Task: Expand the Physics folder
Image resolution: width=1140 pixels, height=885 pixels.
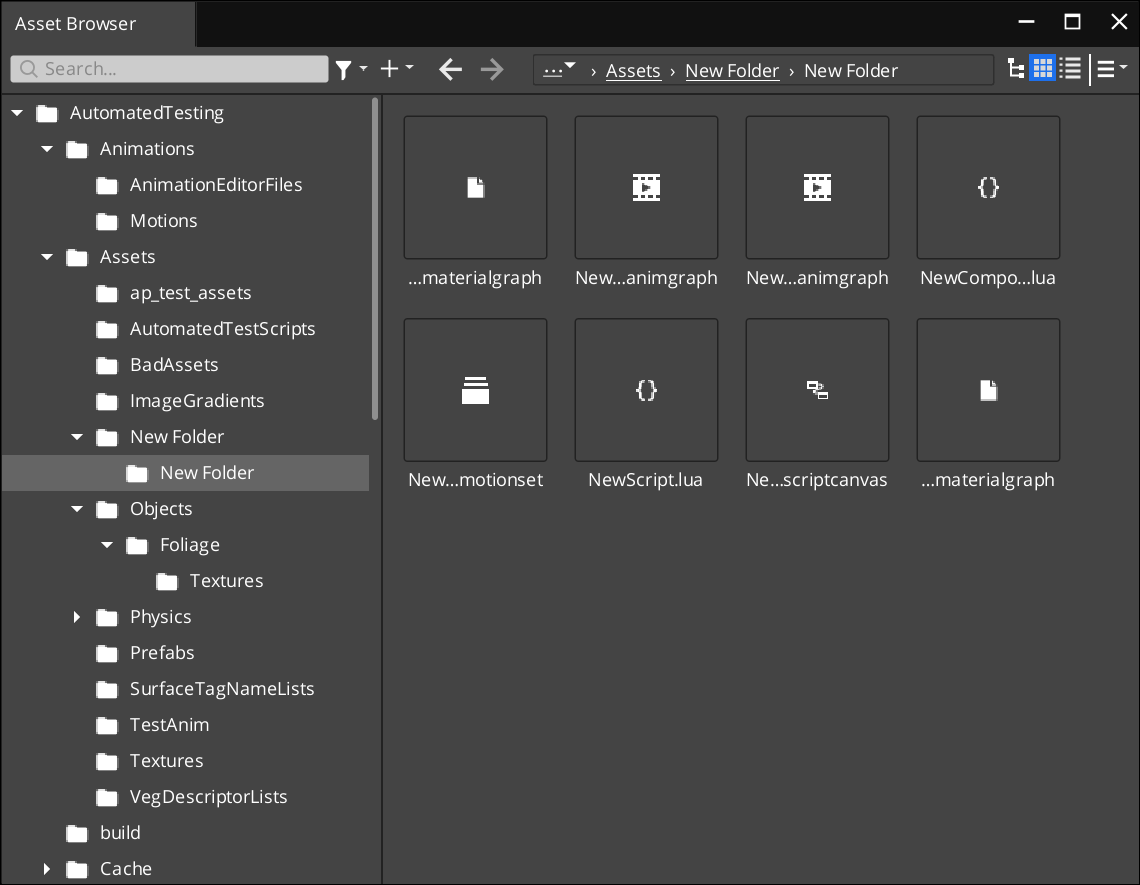Action: pos(77,617)
